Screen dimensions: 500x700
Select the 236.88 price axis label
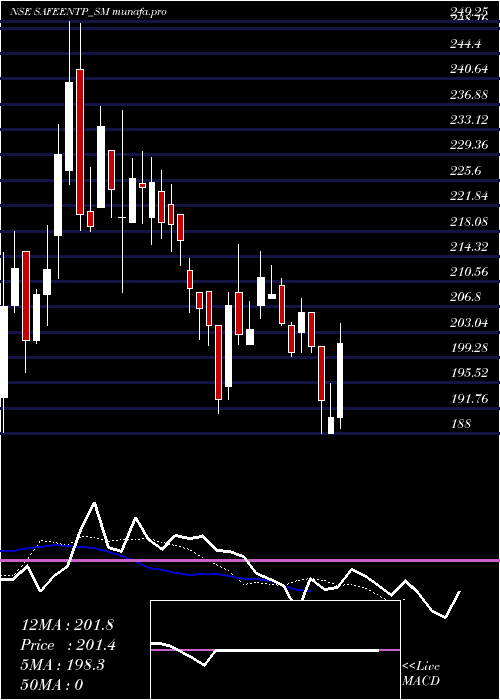click(470, 95)
